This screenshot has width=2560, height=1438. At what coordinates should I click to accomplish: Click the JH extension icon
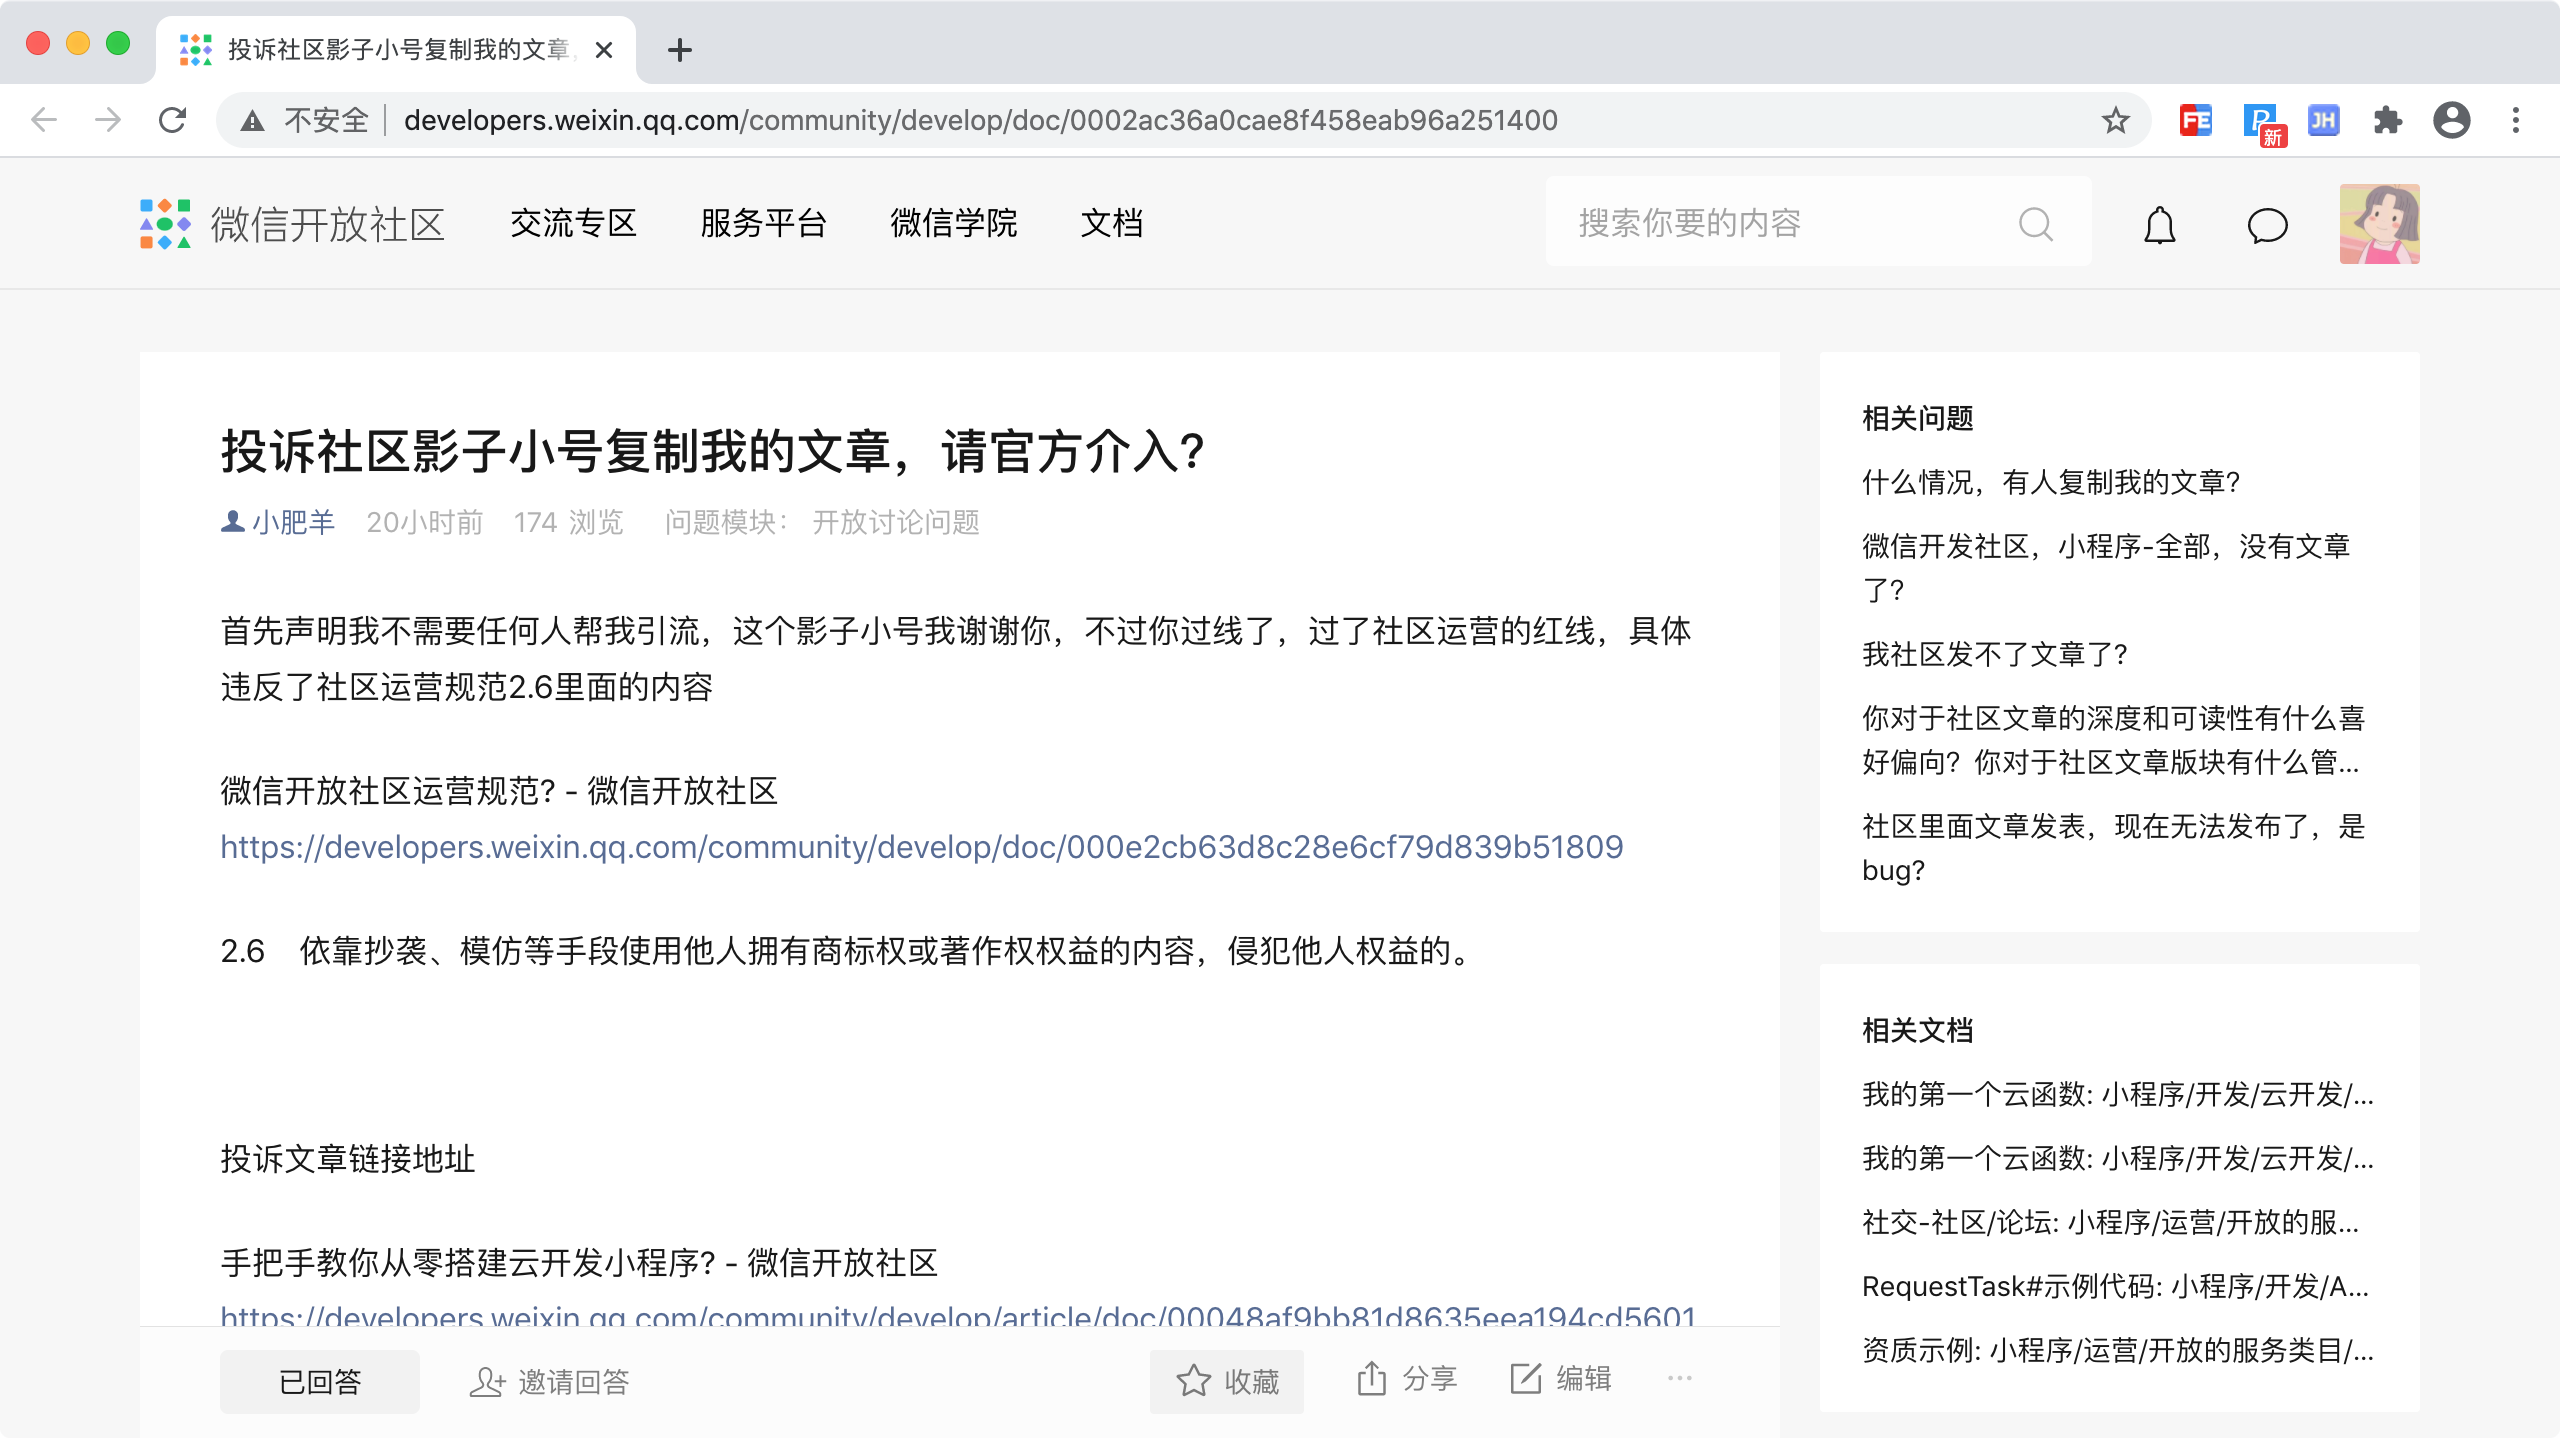[x=2323, y=121]
